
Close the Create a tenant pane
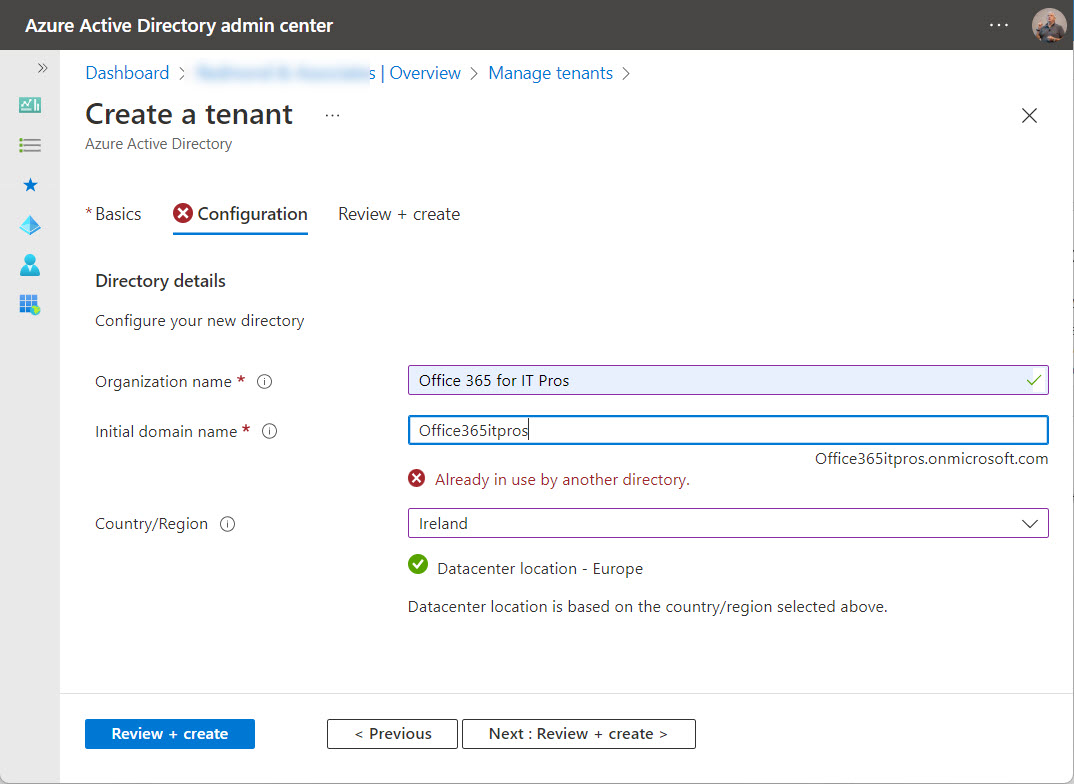pos(1029,116)
